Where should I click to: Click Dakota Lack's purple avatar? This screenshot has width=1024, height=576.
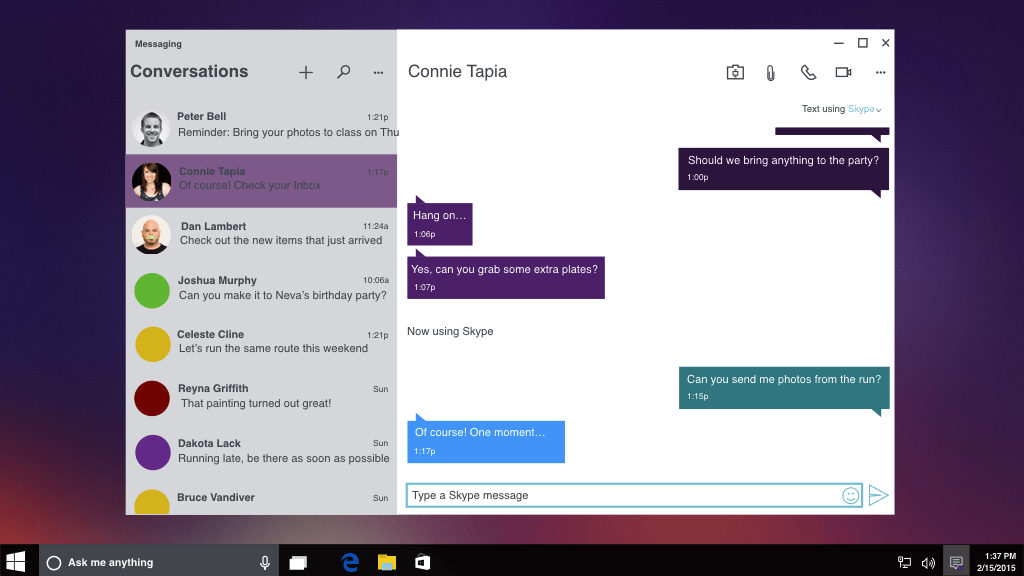tap(153, 452)
